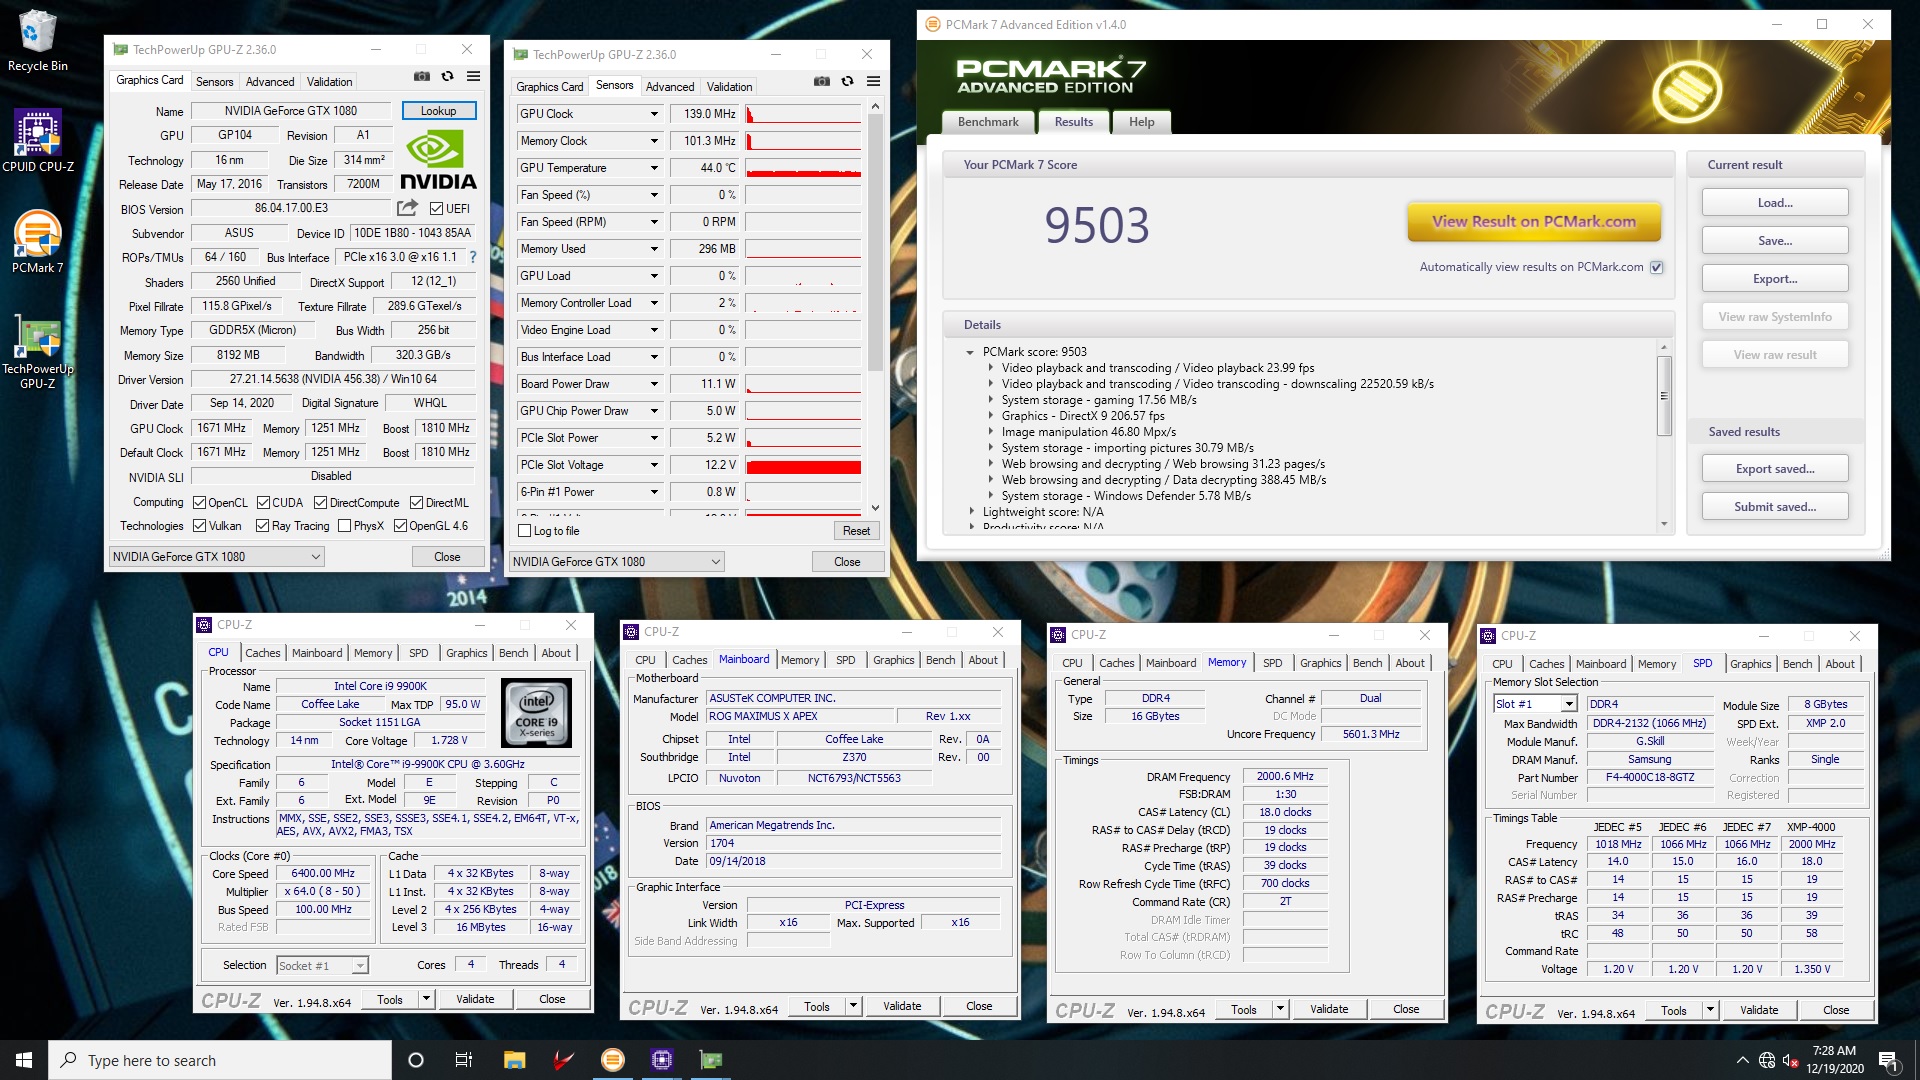Open the PCMark 7 desktop shortcut

point(38,242)
